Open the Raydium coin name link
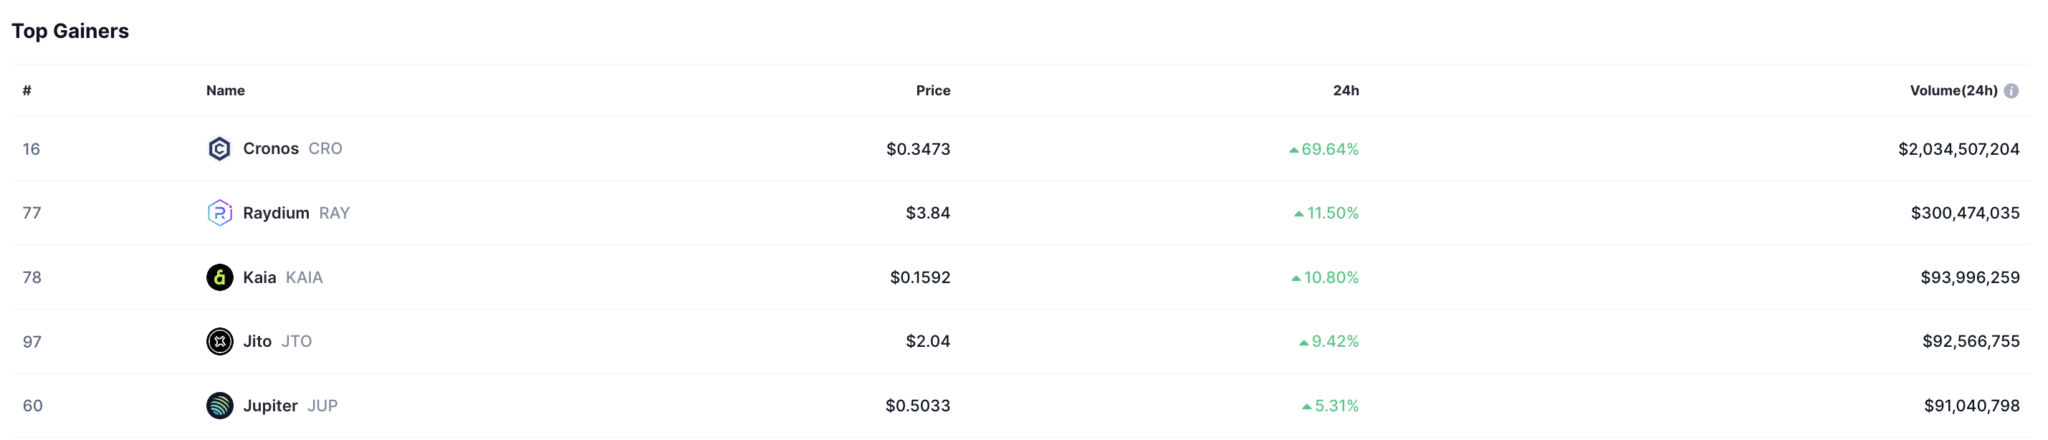Viewport: 2048px width, 440px height. click(x=275, y=213)
